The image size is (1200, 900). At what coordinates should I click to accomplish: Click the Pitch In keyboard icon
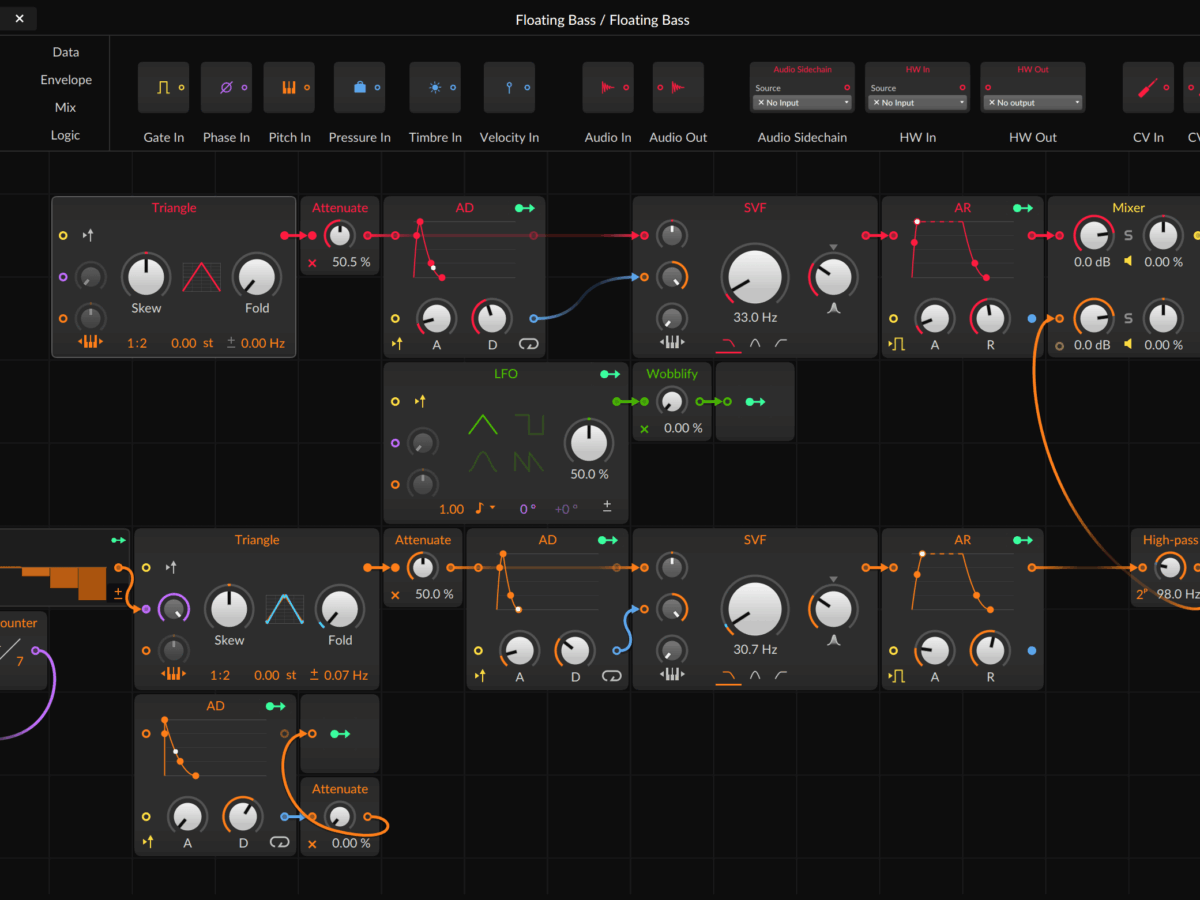pyautogui.click(x=289, y=88)
